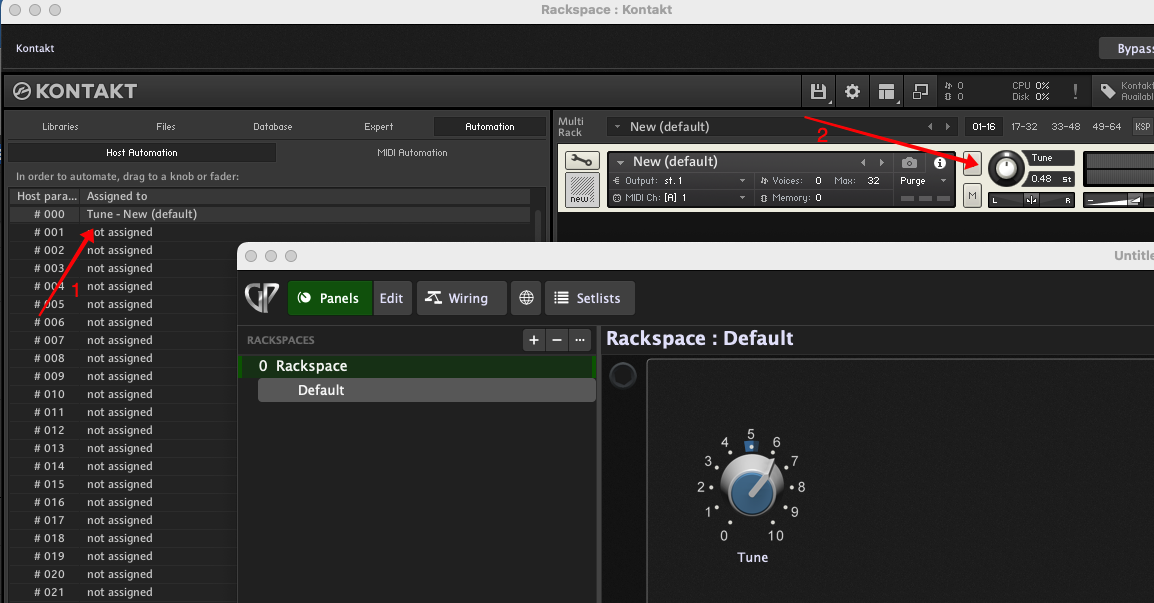Select the MIDI Automation subtab
Screen dimensions: 1154x603
(412, 152)
